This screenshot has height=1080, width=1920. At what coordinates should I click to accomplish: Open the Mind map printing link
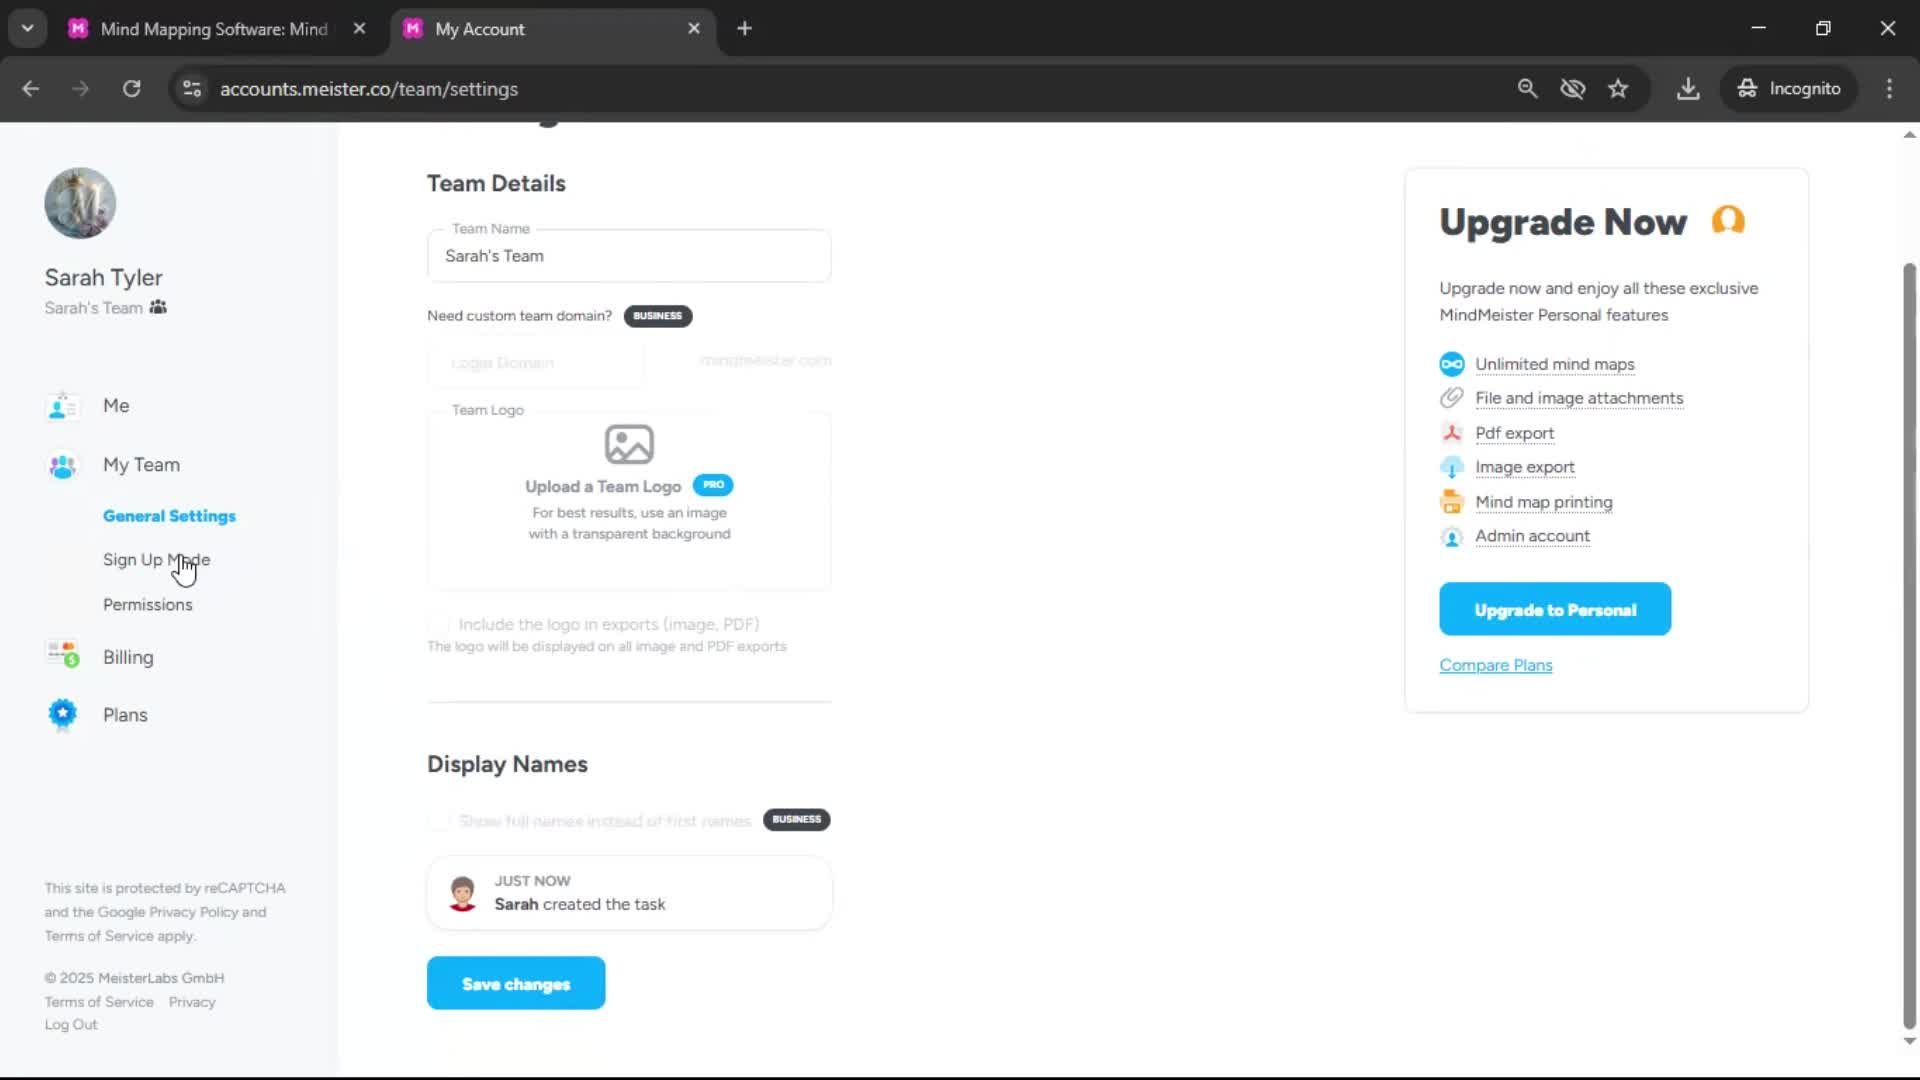pos(1543,502)
